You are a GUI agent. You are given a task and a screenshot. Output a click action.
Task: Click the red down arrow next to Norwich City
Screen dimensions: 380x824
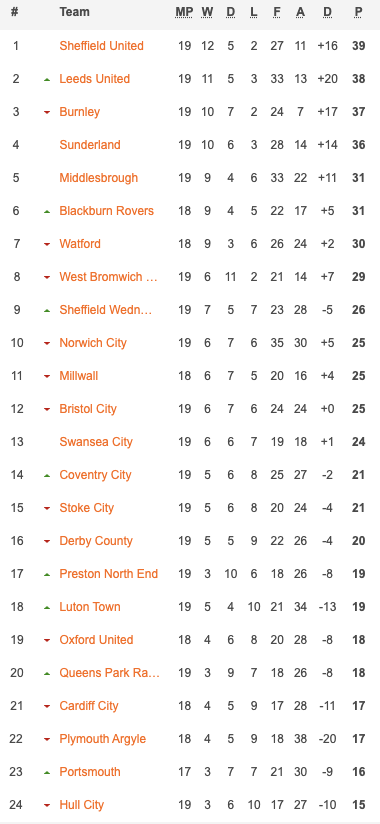(x=47, y=344)
